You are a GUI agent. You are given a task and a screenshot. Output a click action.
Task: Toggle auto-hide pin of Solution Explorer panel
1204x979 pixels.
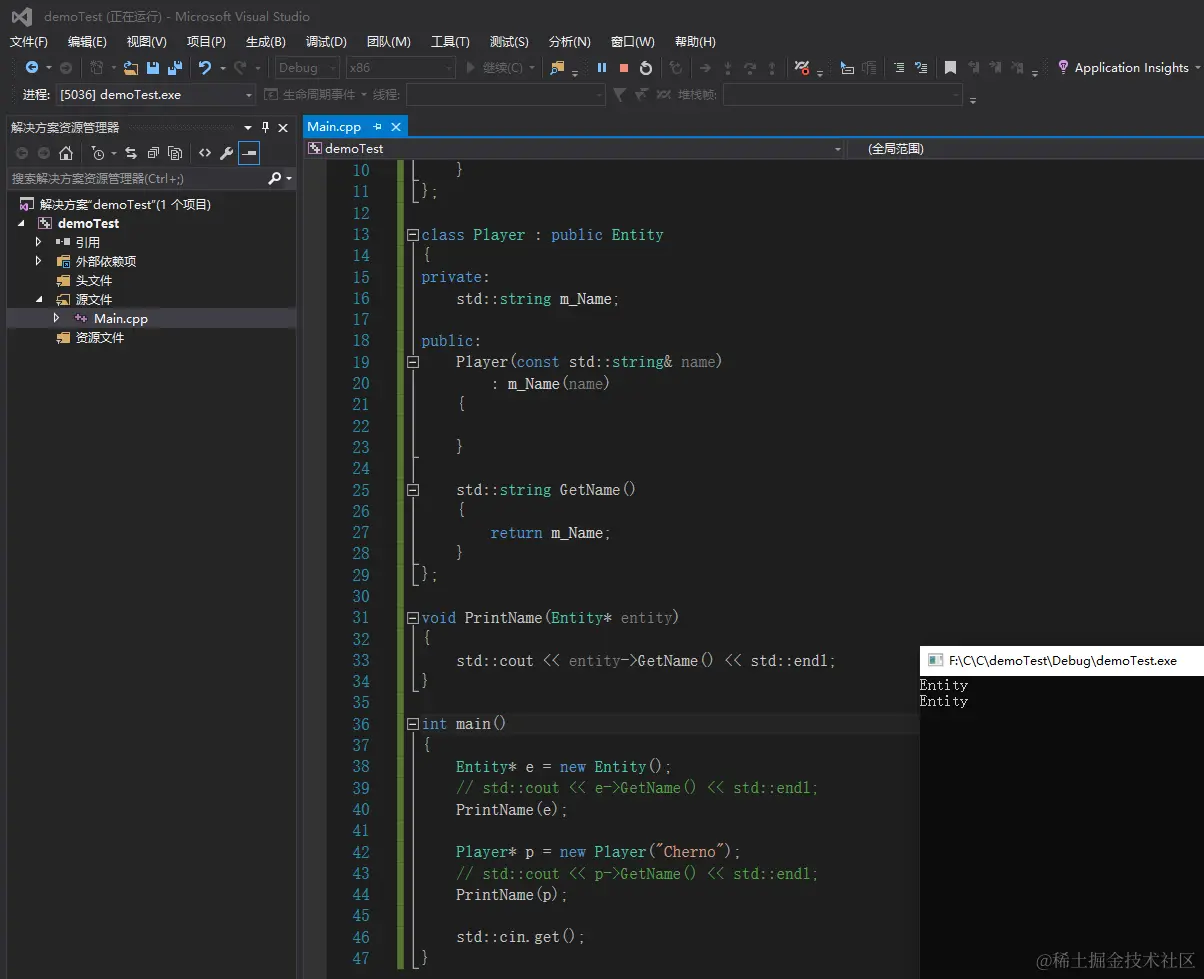[266, 127]
